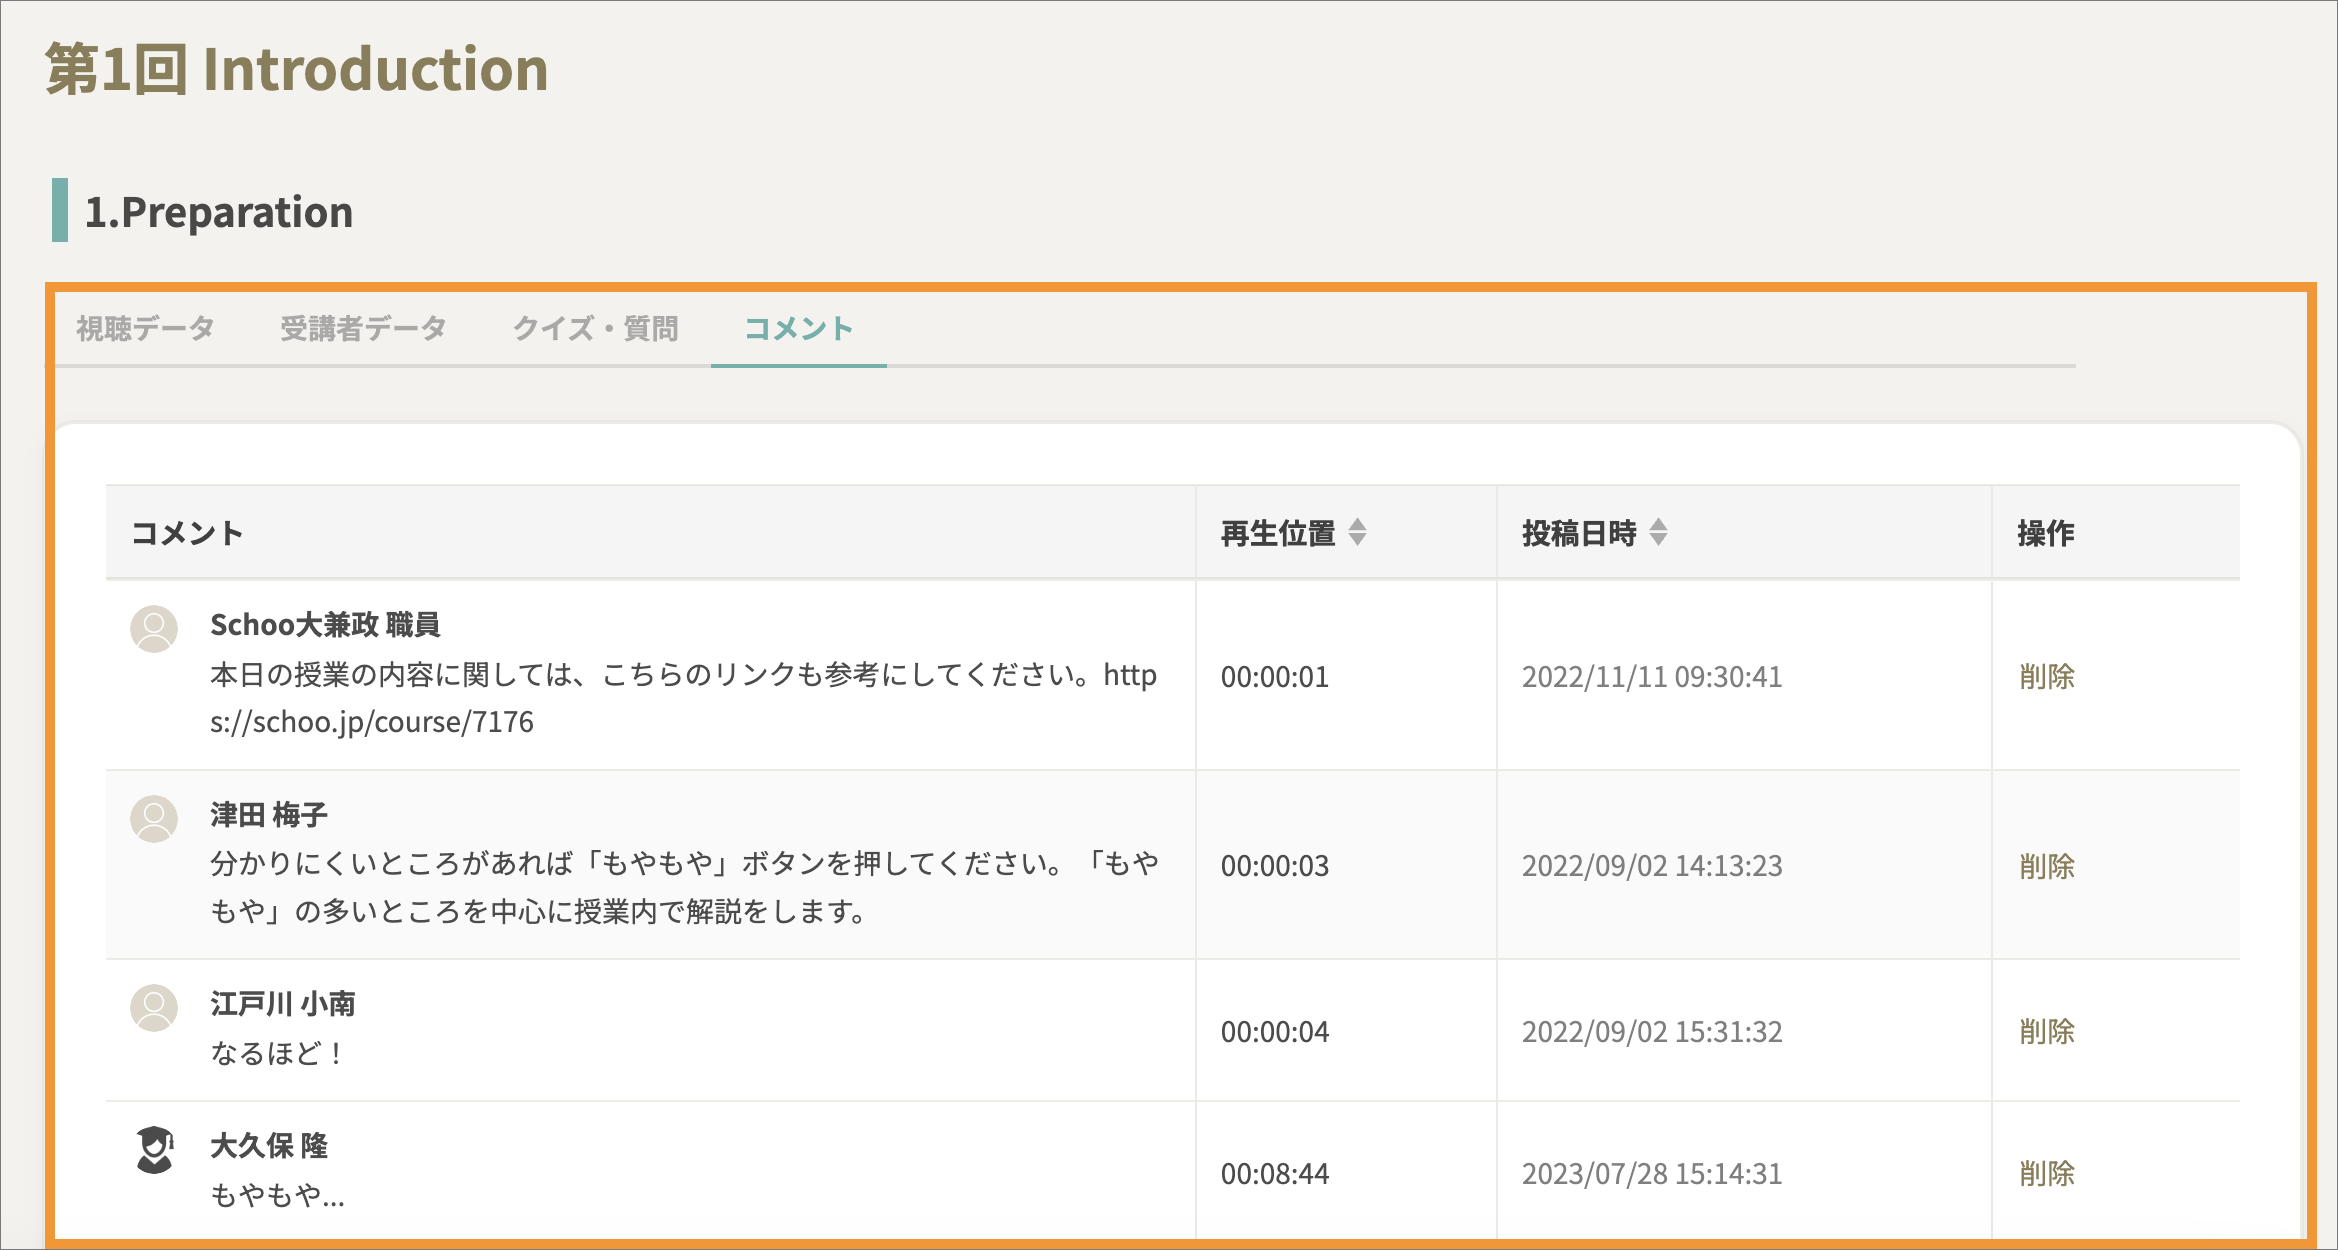Click the 投稿日時 column header text
The height and width of the screenshot is (1250, 2338).
[x=1579, y=533]
